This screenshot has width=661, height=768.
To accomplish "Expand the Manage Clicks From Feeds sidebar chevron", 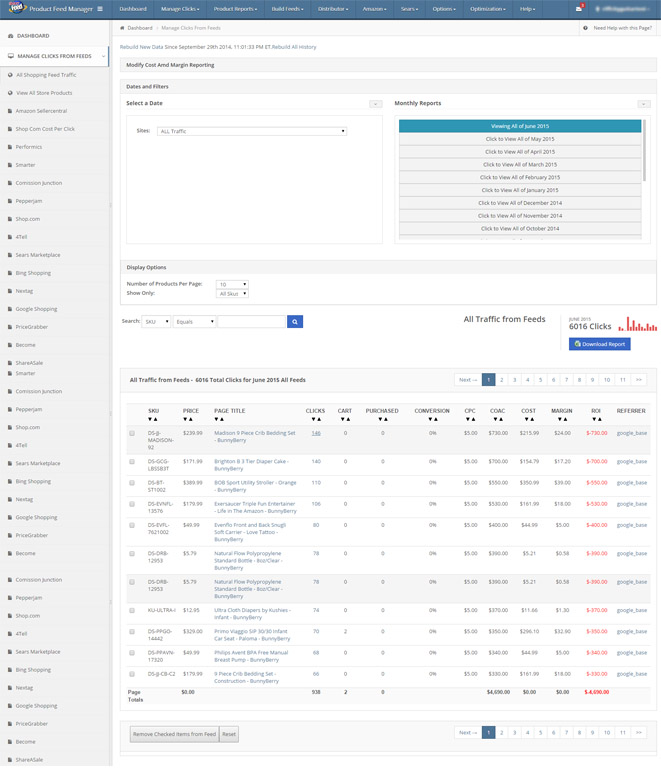I will point(103,56).
